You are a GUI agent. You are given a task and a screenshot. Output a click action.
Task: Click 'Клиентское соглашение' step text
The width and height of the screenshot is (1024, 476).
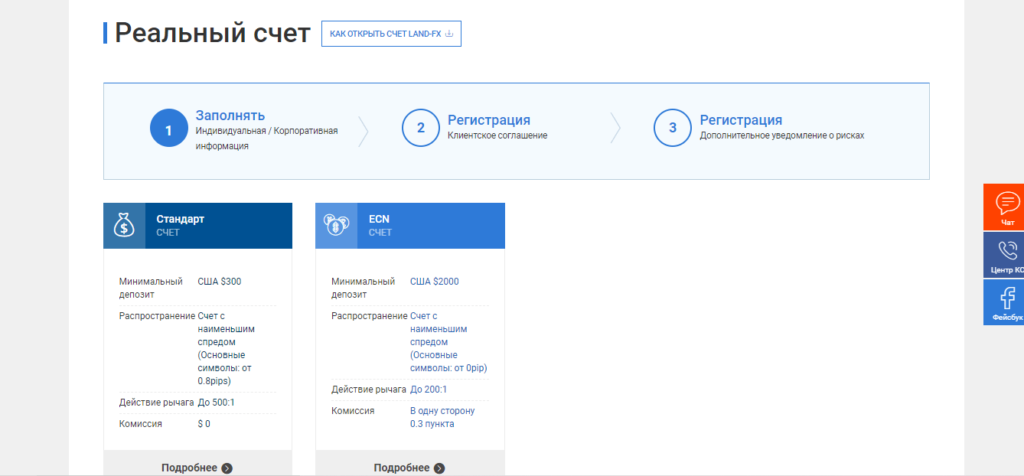[x=497, y=136]
